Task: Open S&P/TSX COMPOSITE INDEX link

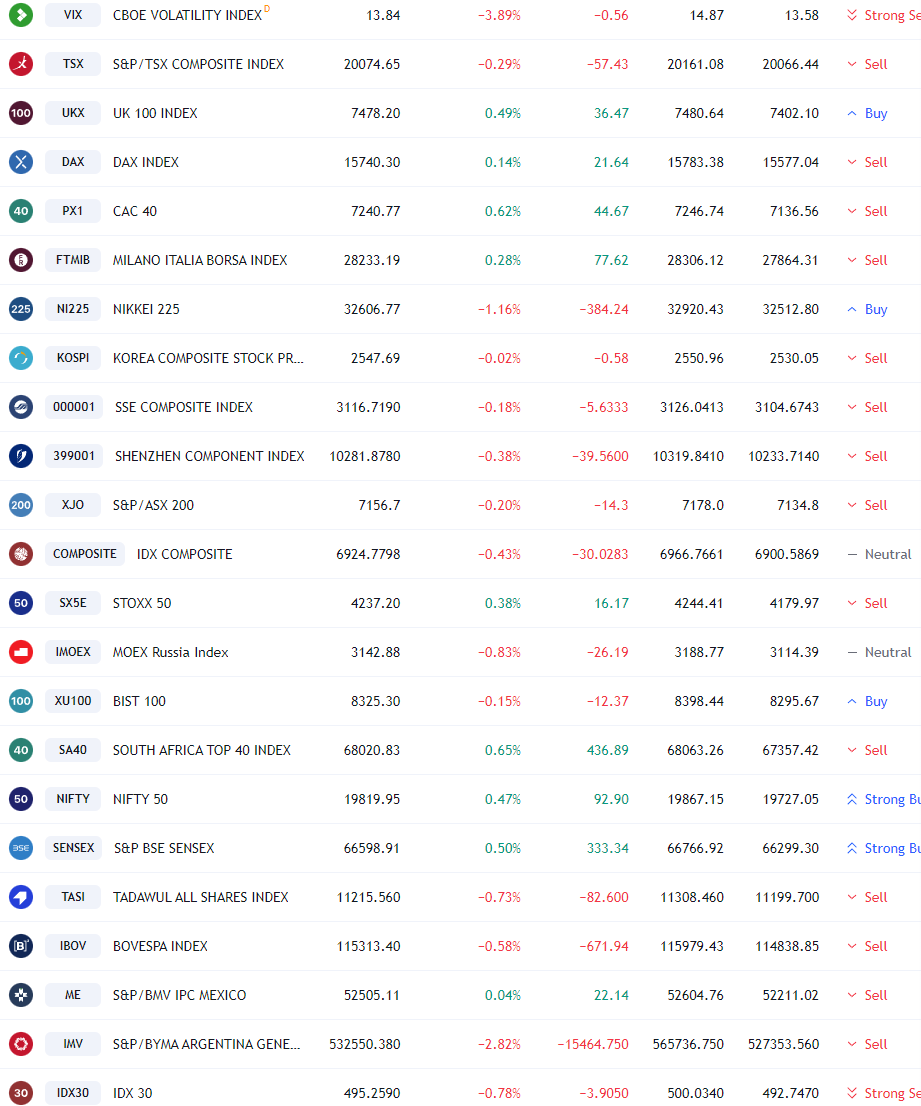Action: 198,64
